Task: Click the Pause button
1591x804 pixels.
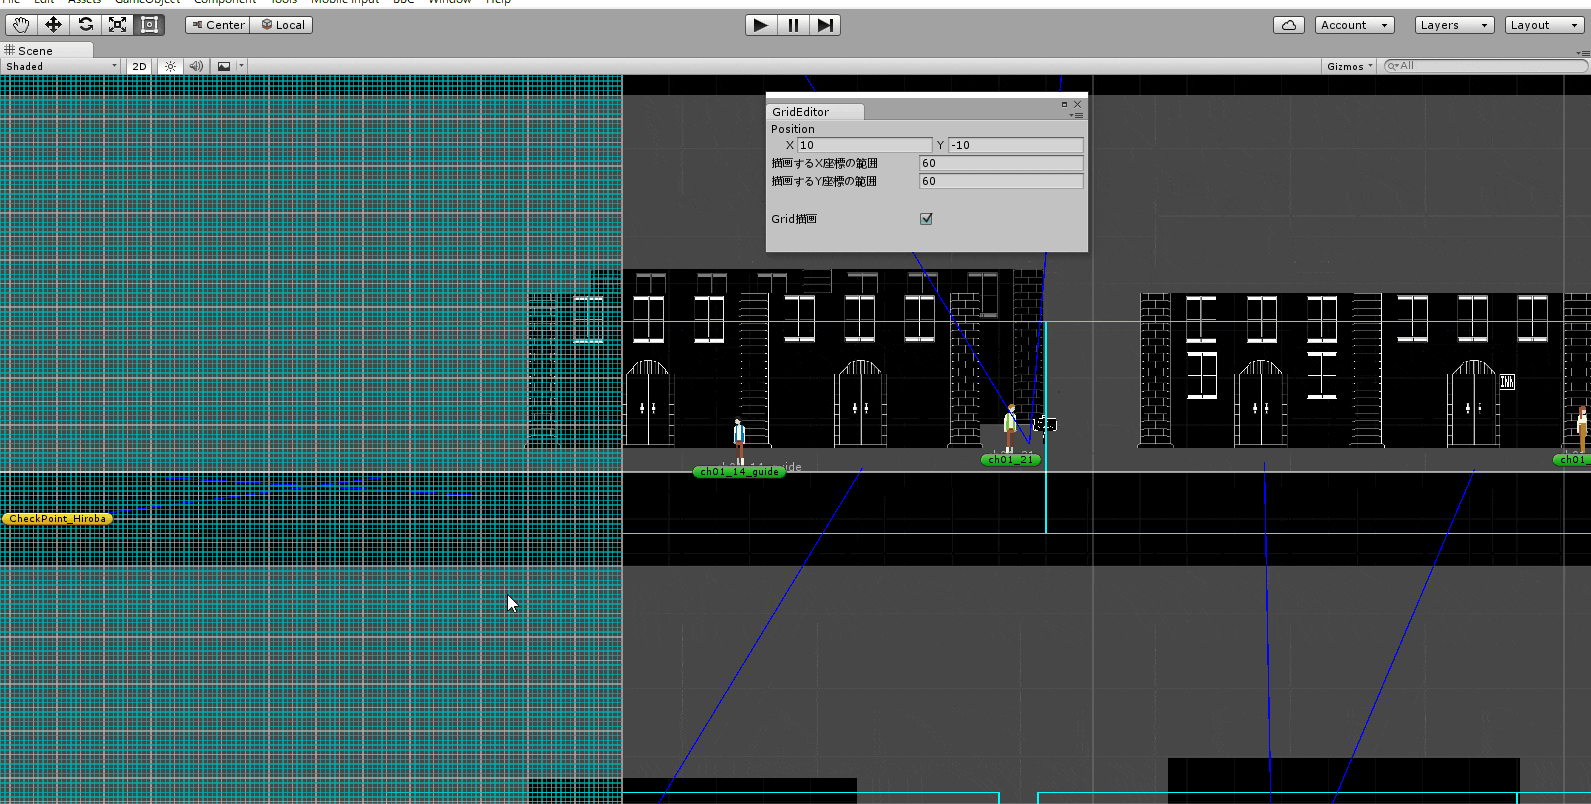Action: 793,25
